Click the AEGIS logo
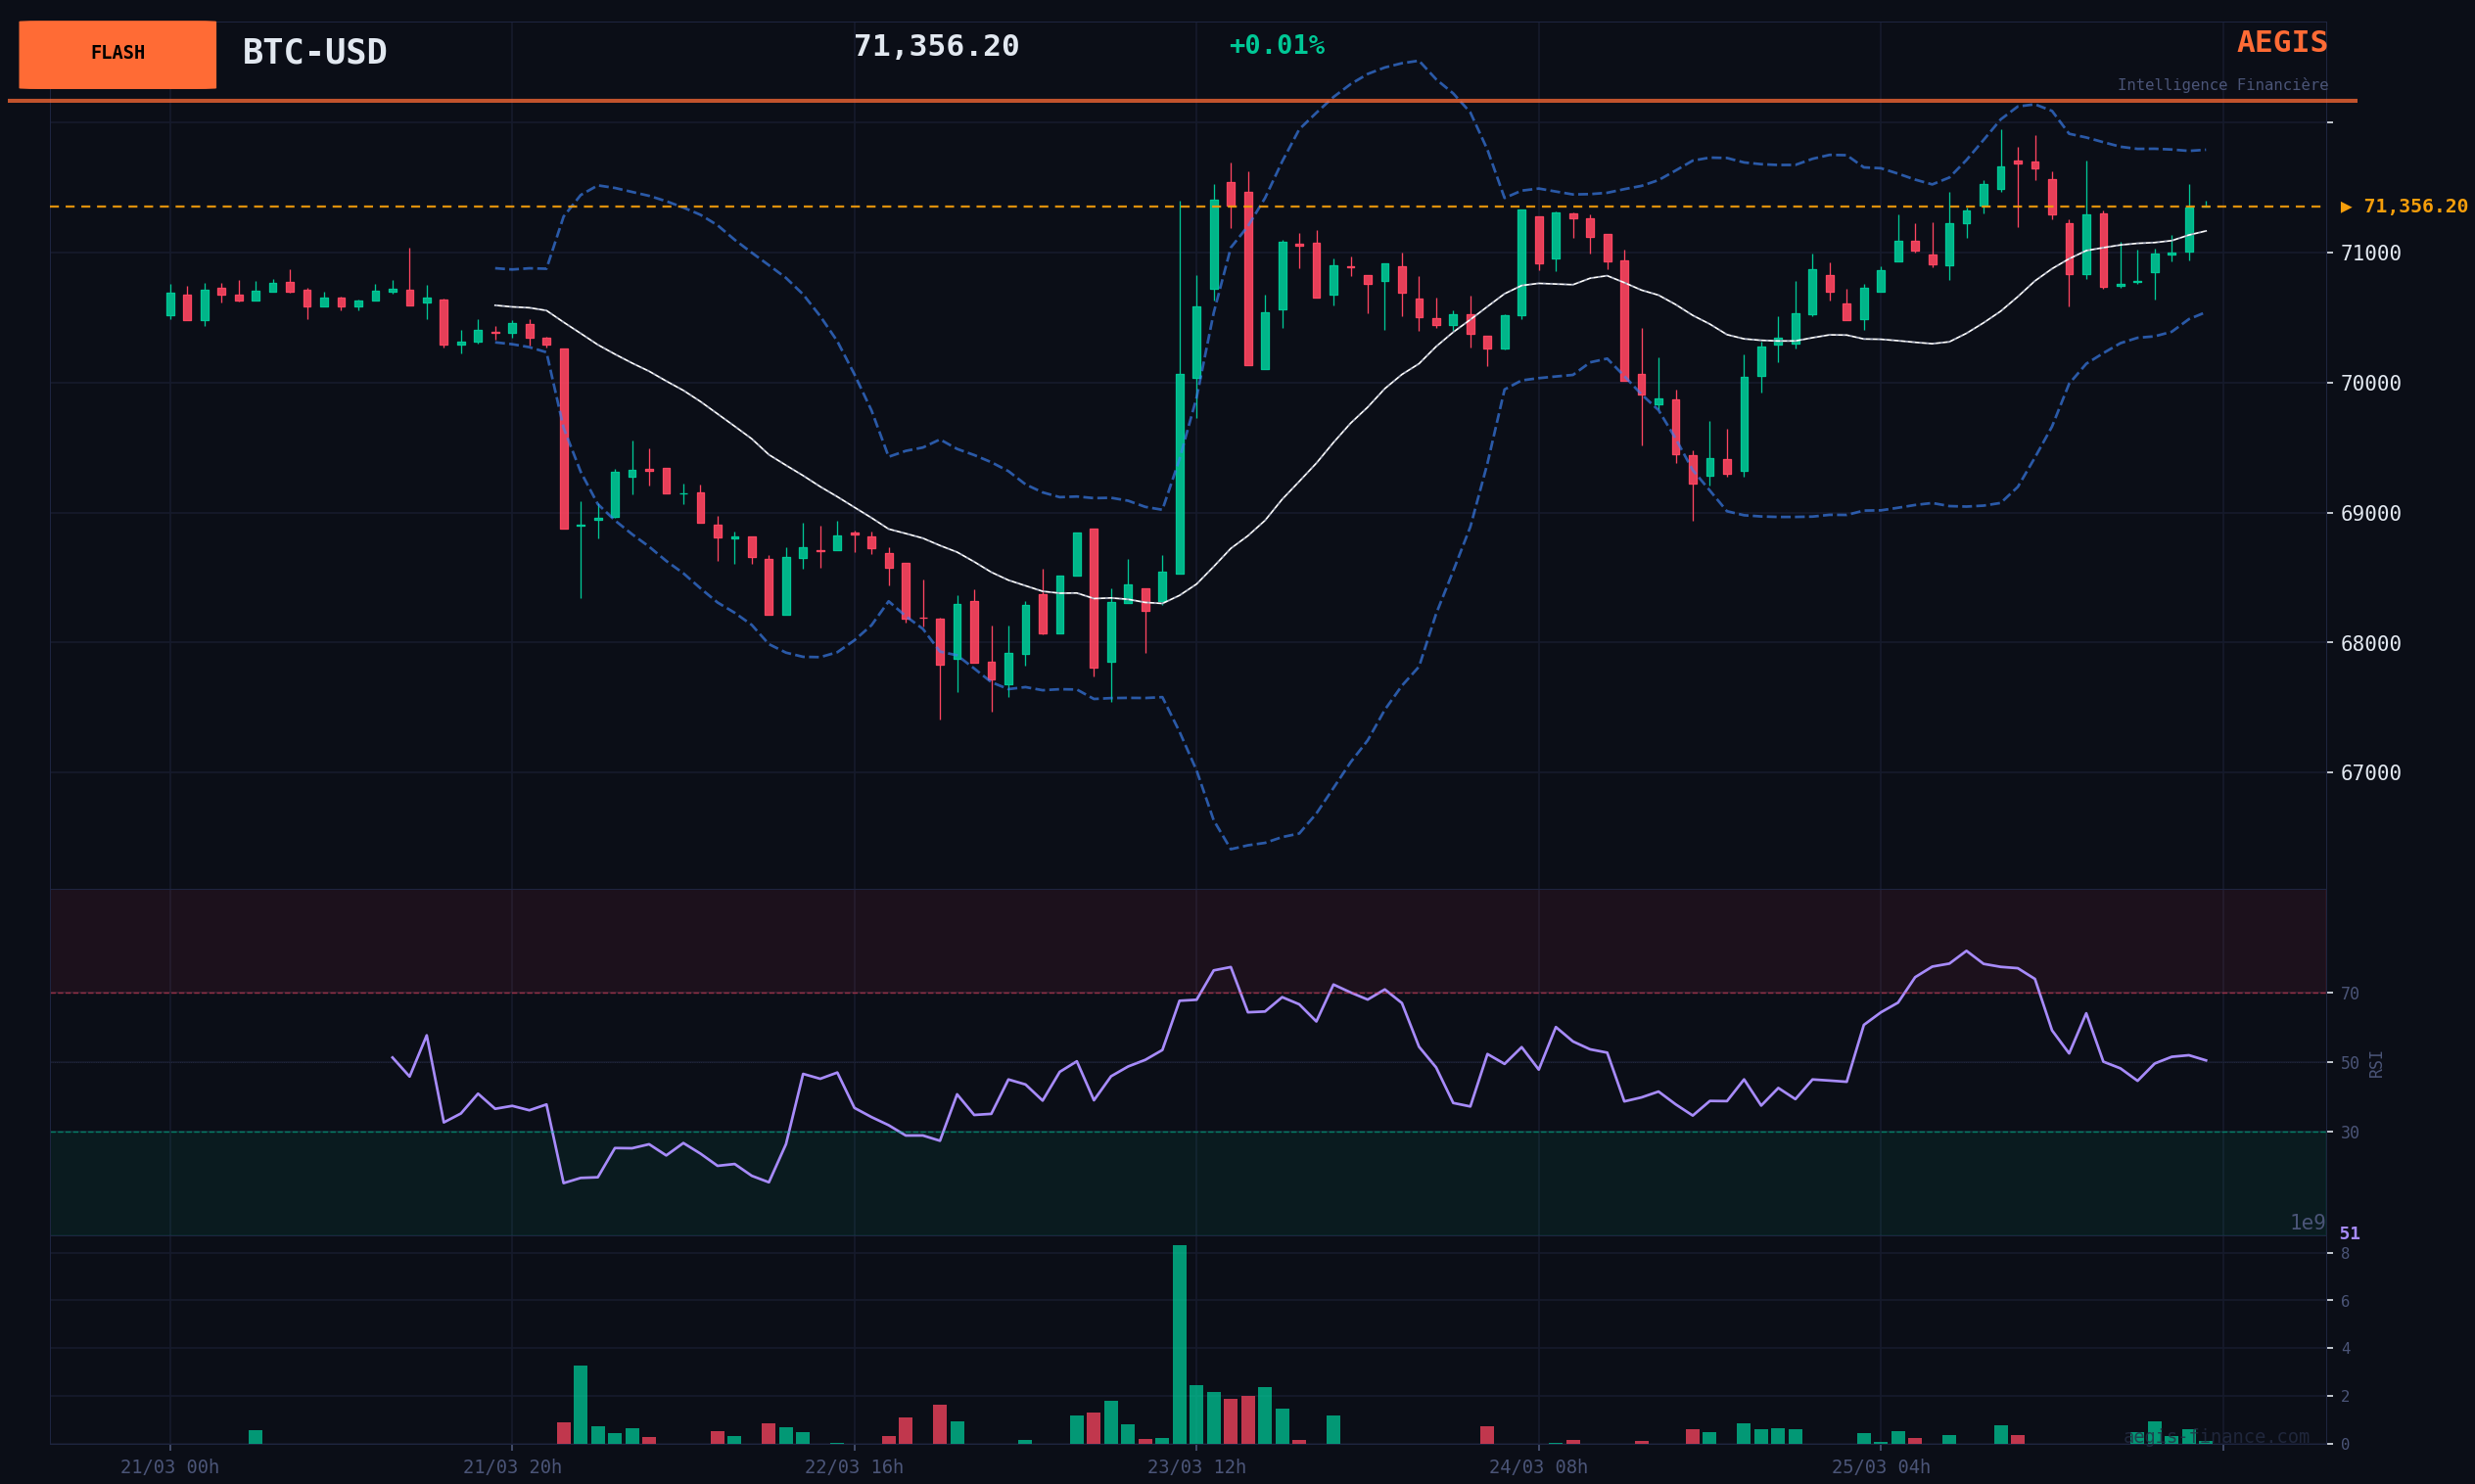The image size is (2475, 1484). tap(2281, 43)
